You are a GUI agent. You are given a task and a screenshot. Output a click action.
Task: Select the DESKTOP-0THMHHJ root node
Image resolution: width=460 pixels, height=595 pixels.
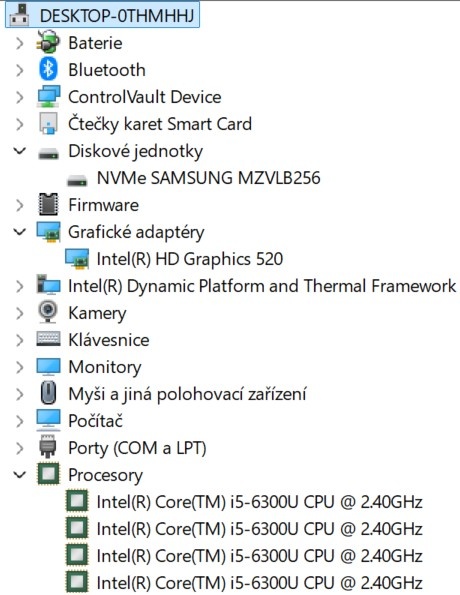pyautogui.click(x=102, y=16)
